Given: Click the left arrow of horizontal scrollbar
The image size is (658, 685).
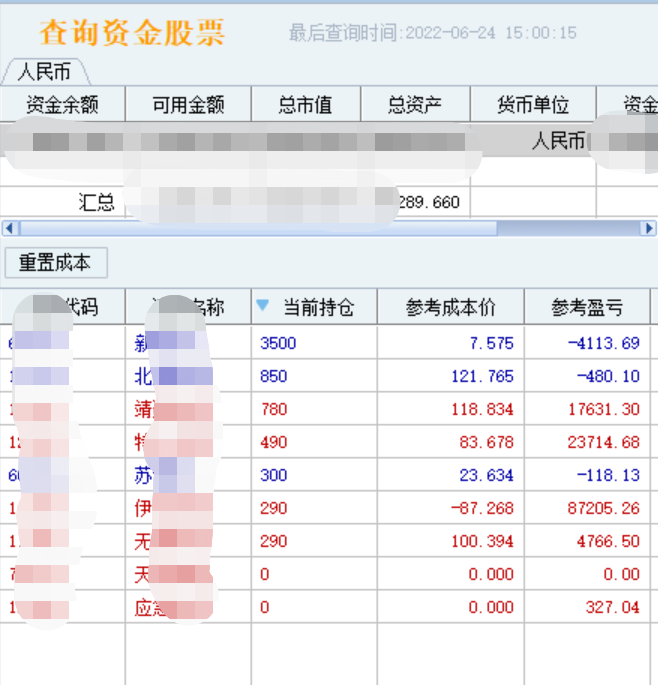Looking at the screenshot, I should coord(10,228).
